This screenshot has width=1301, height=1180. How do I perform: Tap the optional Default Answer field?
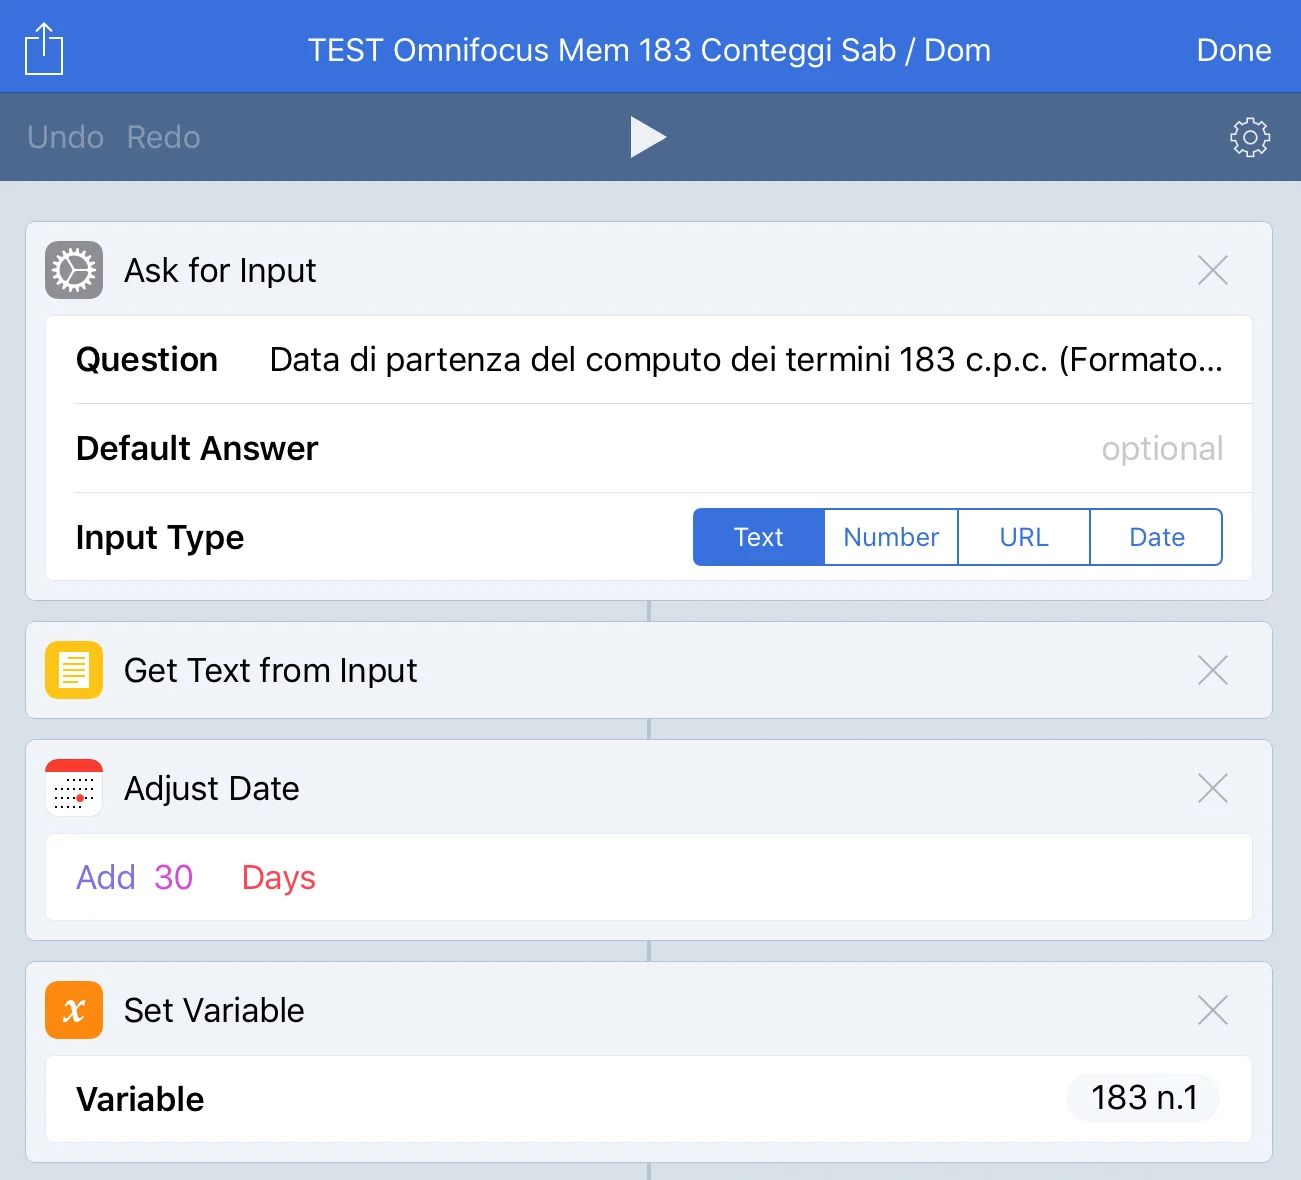[1162, 449]
